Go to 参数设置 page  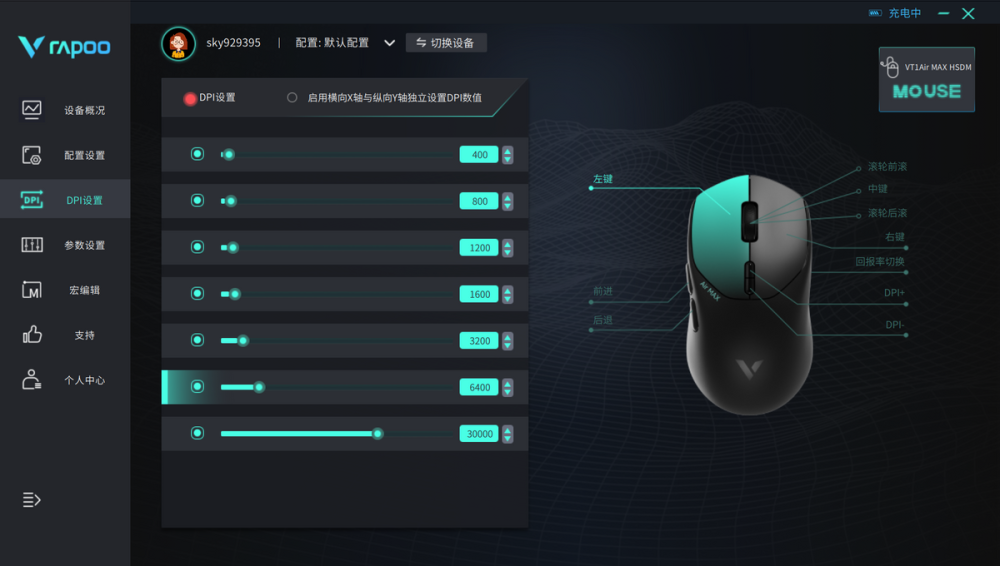pyautogui.click(x=84, y=245)
